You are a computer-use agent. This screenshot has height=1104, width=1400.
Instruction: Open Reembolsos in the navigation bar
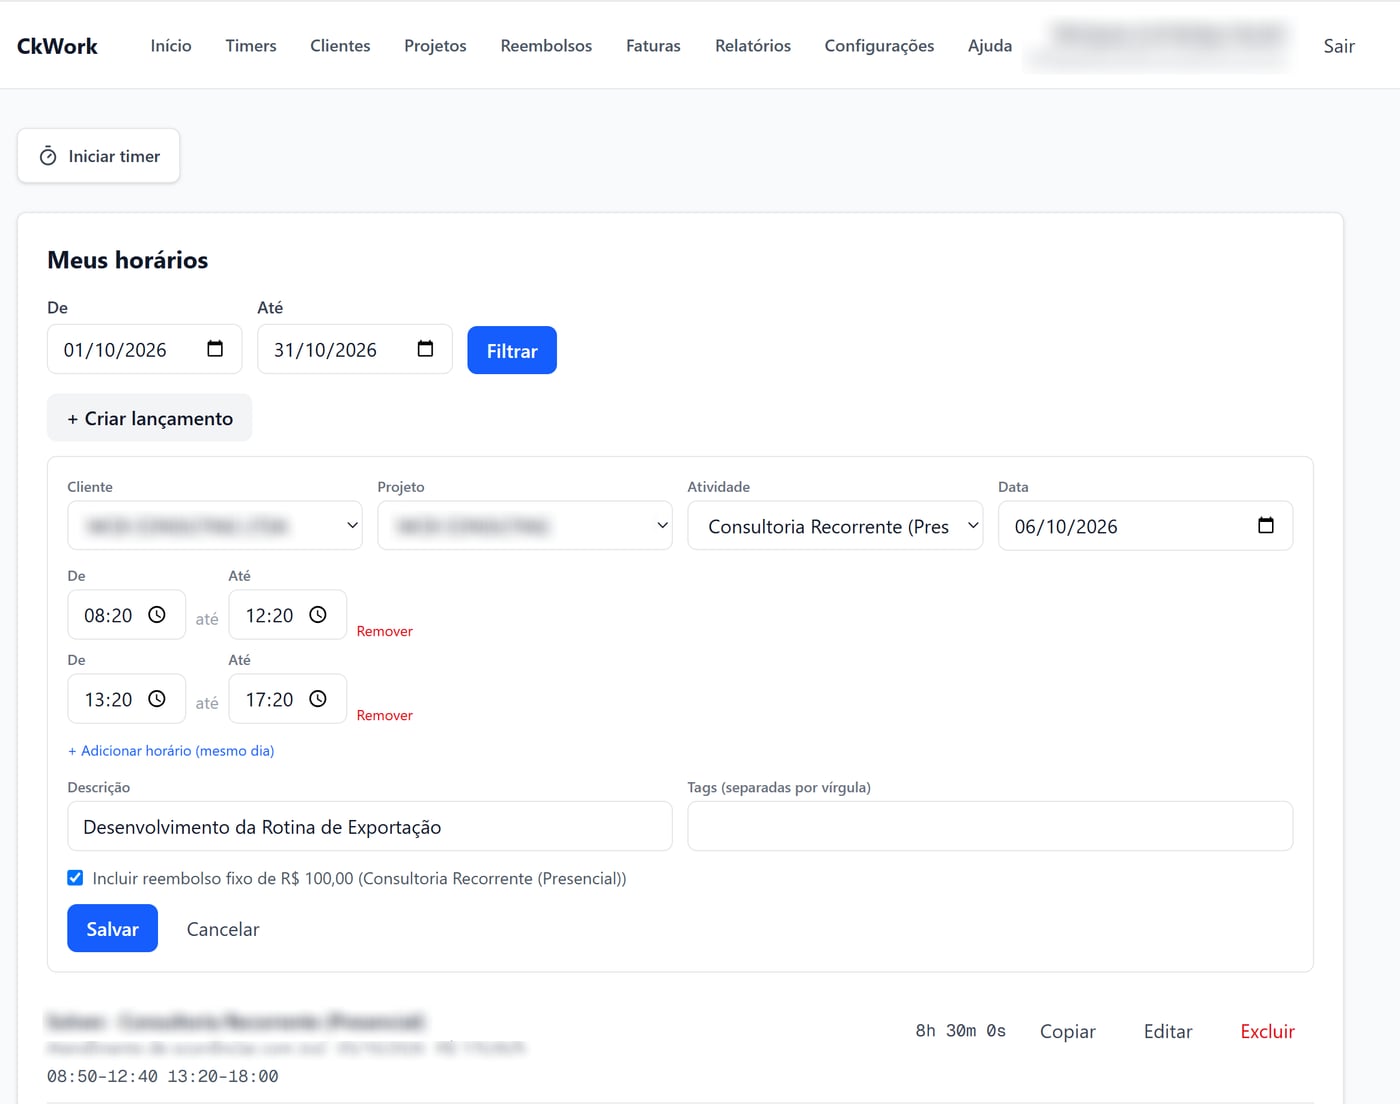pyautogui.click(x=546, y=46)
